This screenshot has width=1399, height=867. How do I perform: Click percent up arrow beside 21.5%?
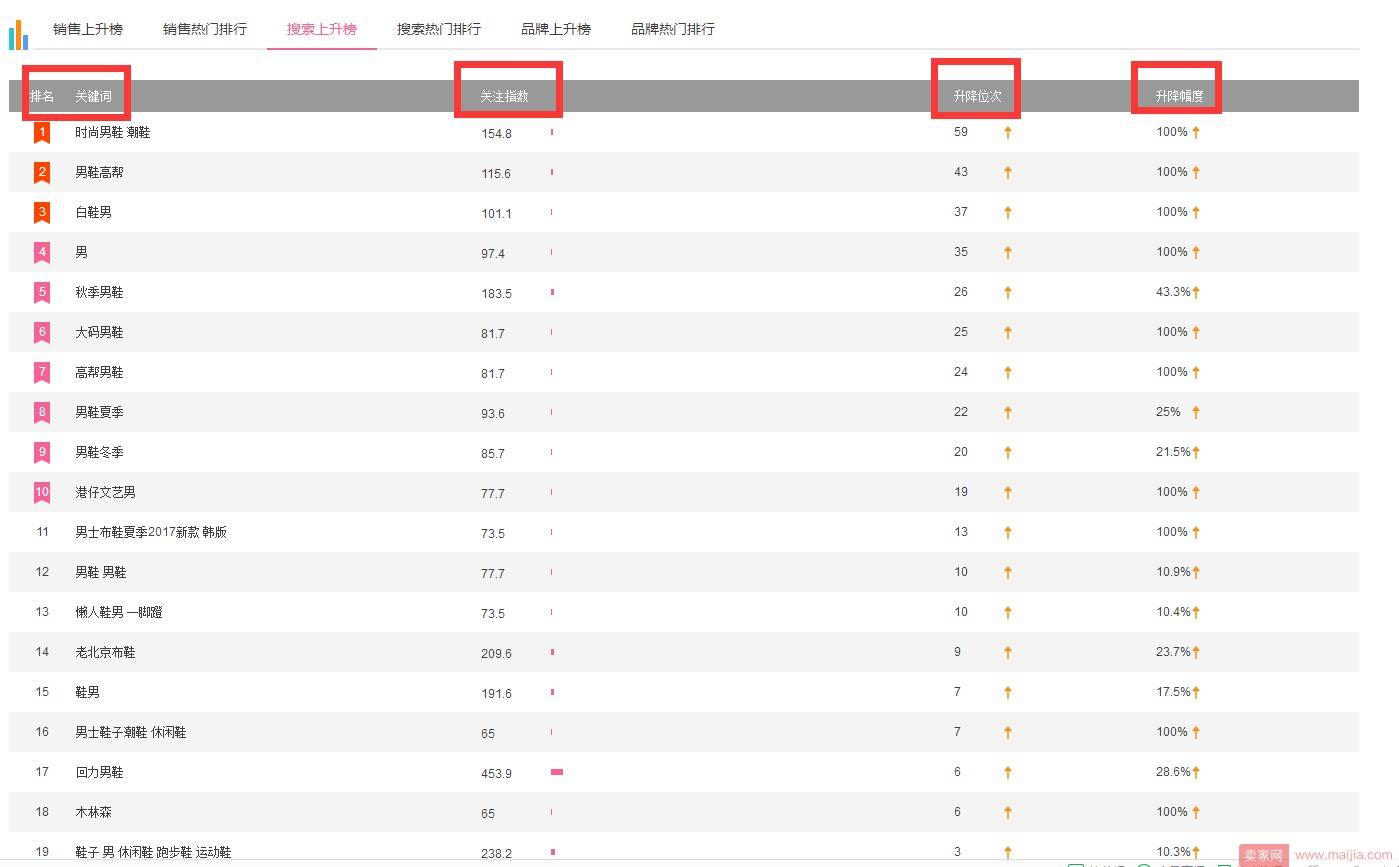point(1196,452)
